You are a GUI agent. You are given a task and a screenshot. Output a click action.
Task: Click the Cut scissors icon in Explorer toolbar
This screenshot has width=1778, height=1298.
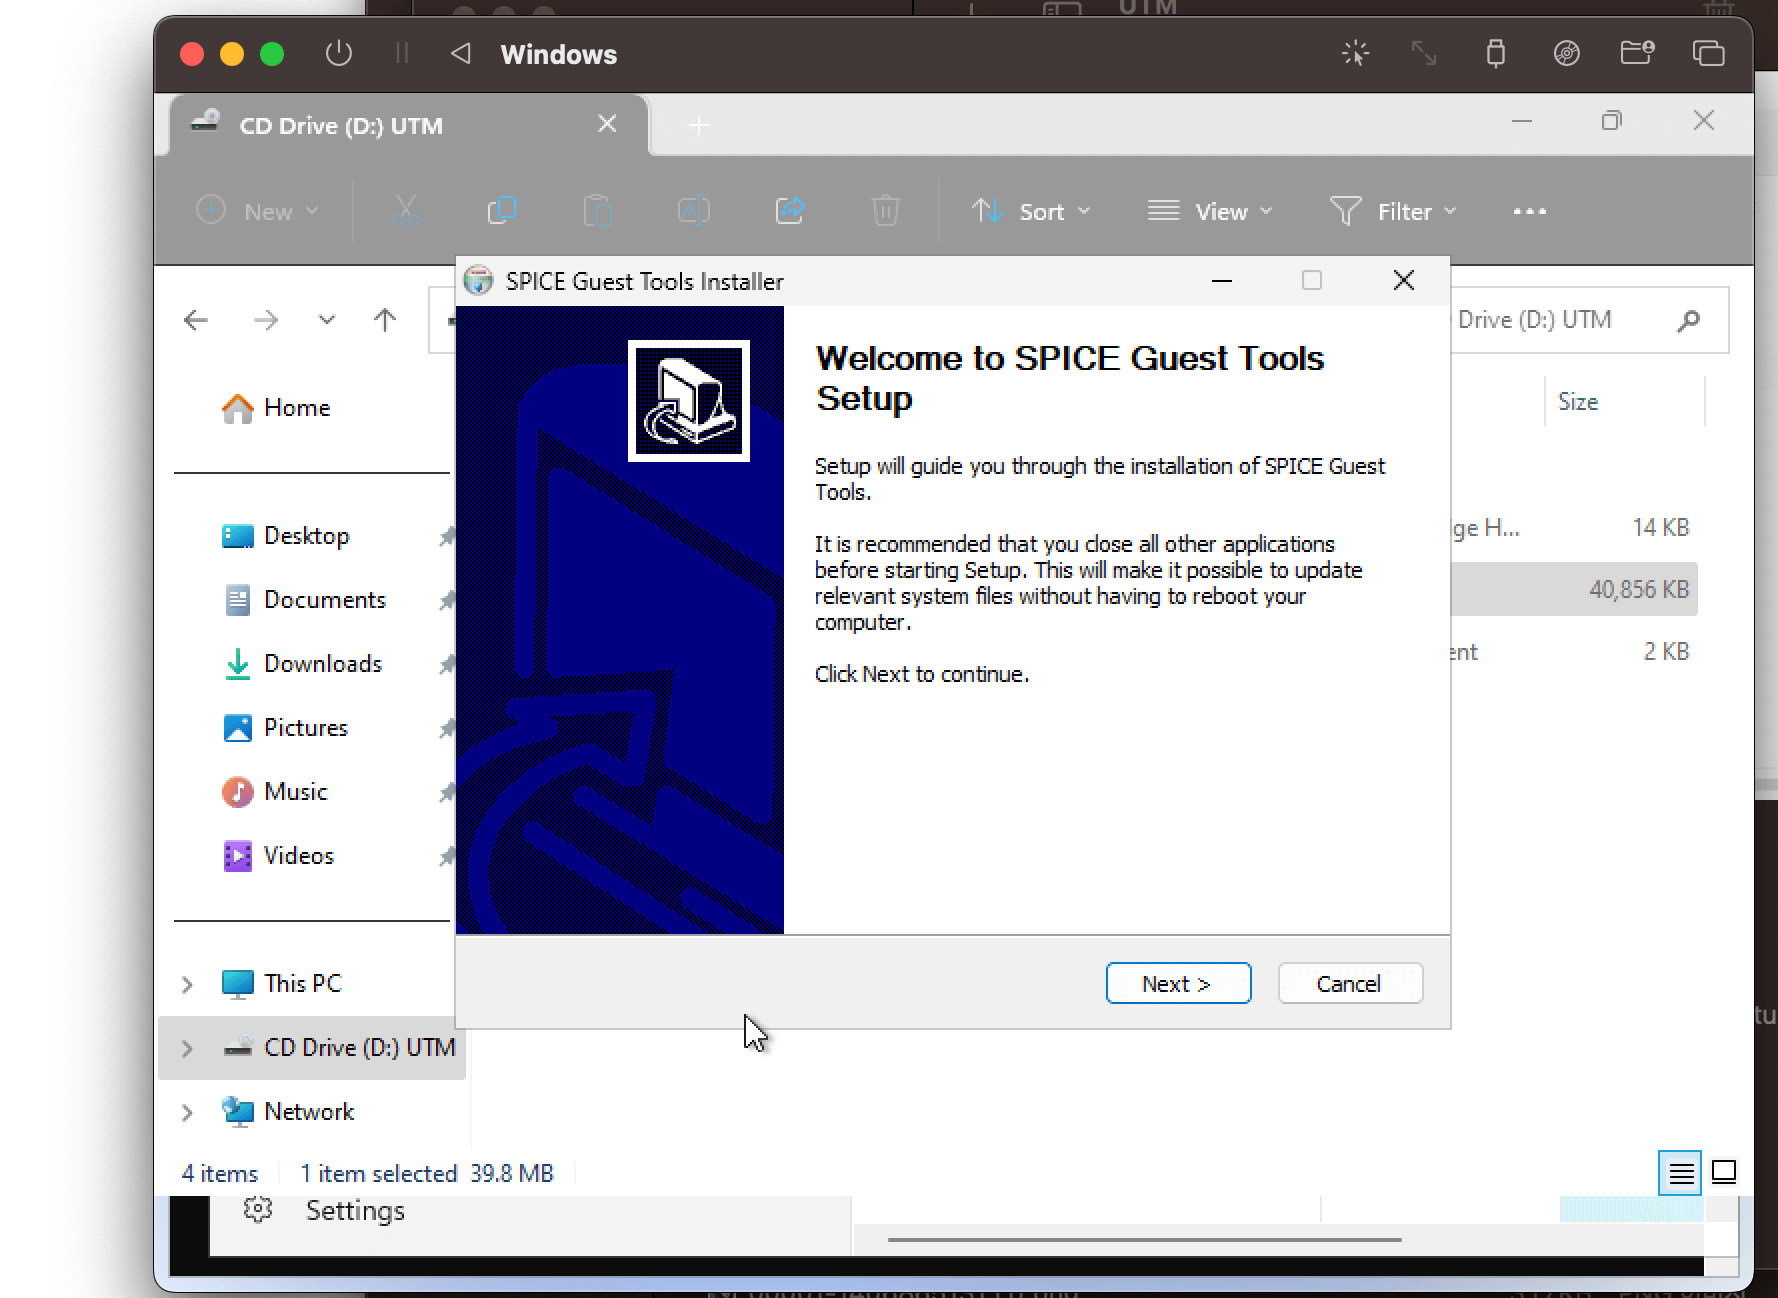pyautogui.click(x=405, y=211)
